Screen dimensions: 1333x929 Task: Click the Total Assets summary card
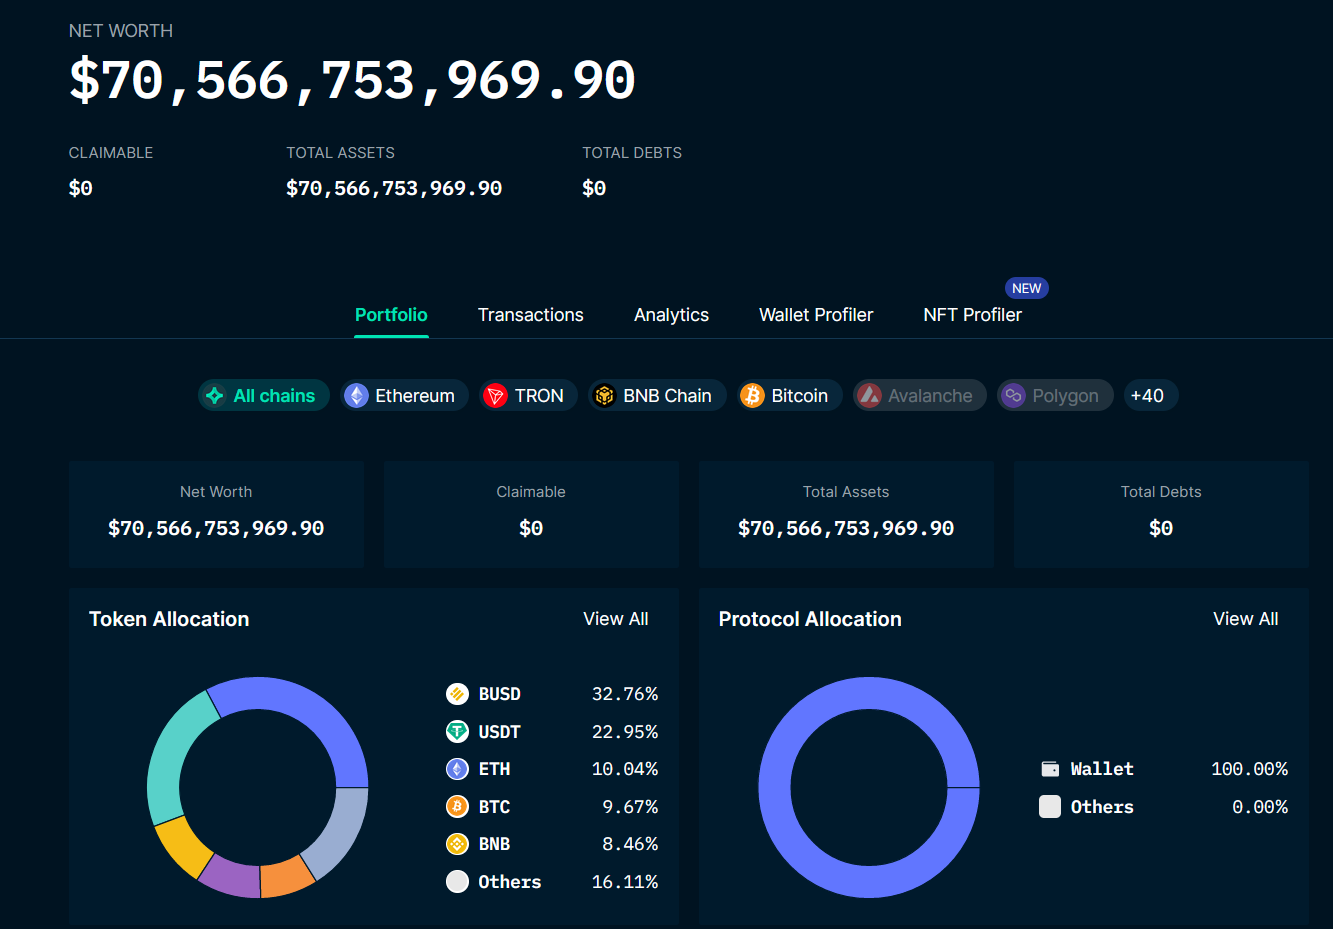point(846,514)
